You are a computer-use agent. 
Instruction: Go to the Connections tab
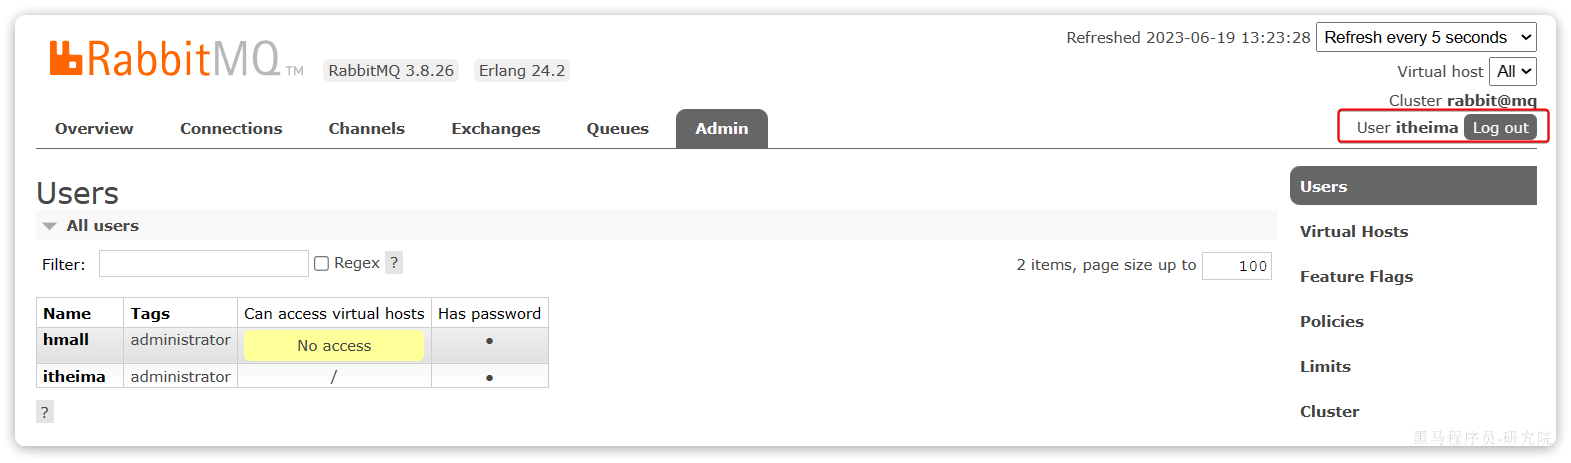pyautogui.click(x=231, y=129)
